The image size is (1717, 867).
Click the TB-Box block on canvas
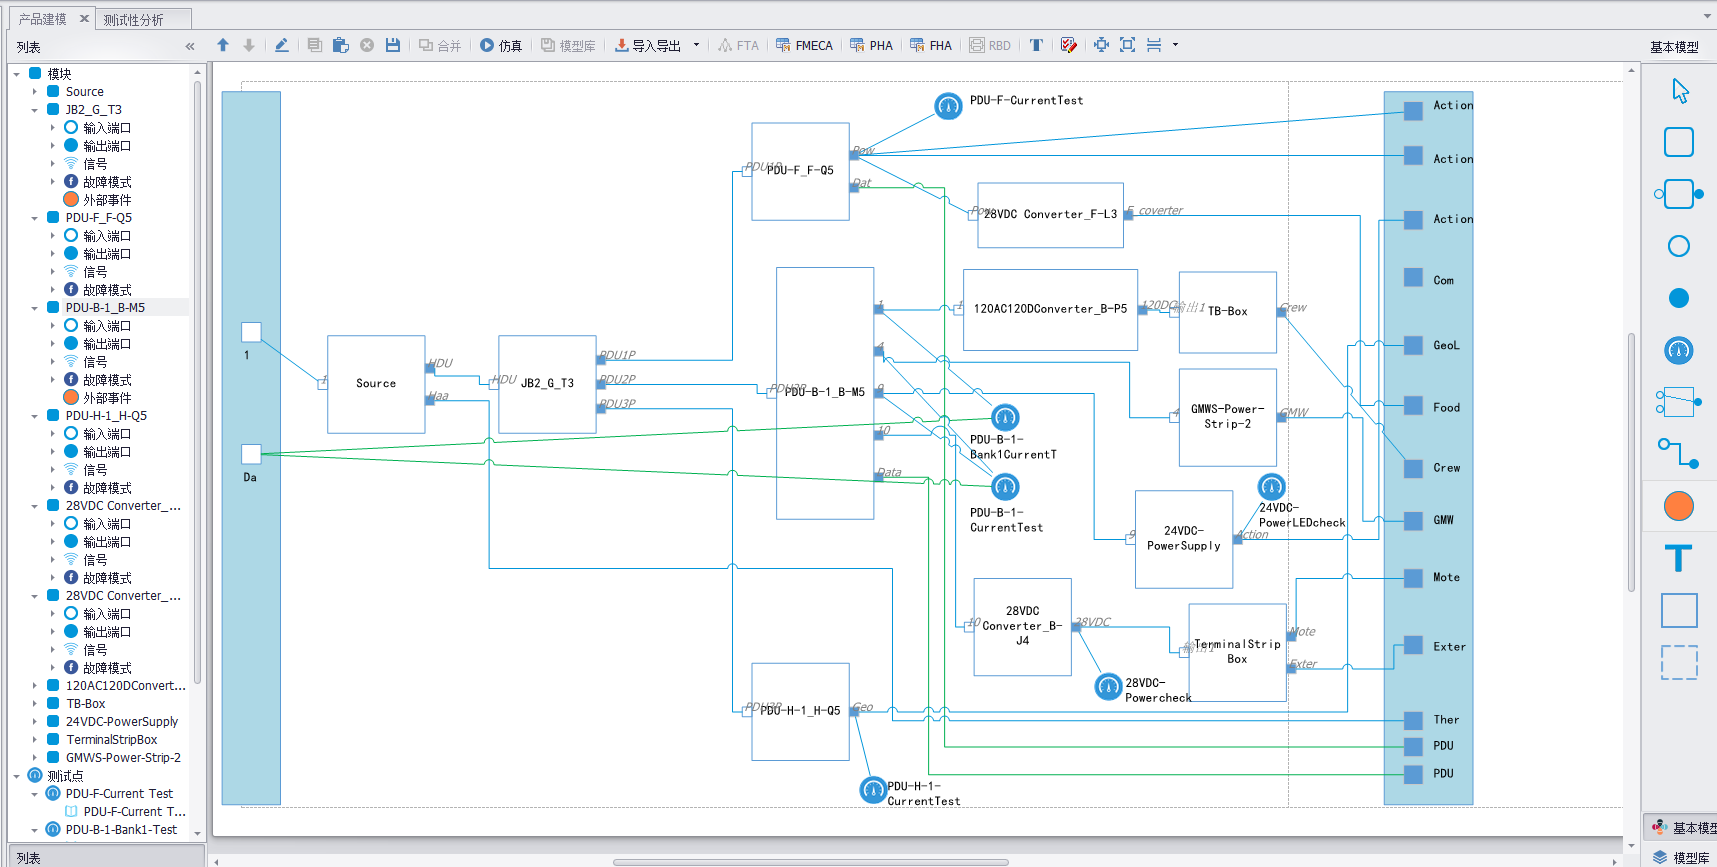point(1228,312)
